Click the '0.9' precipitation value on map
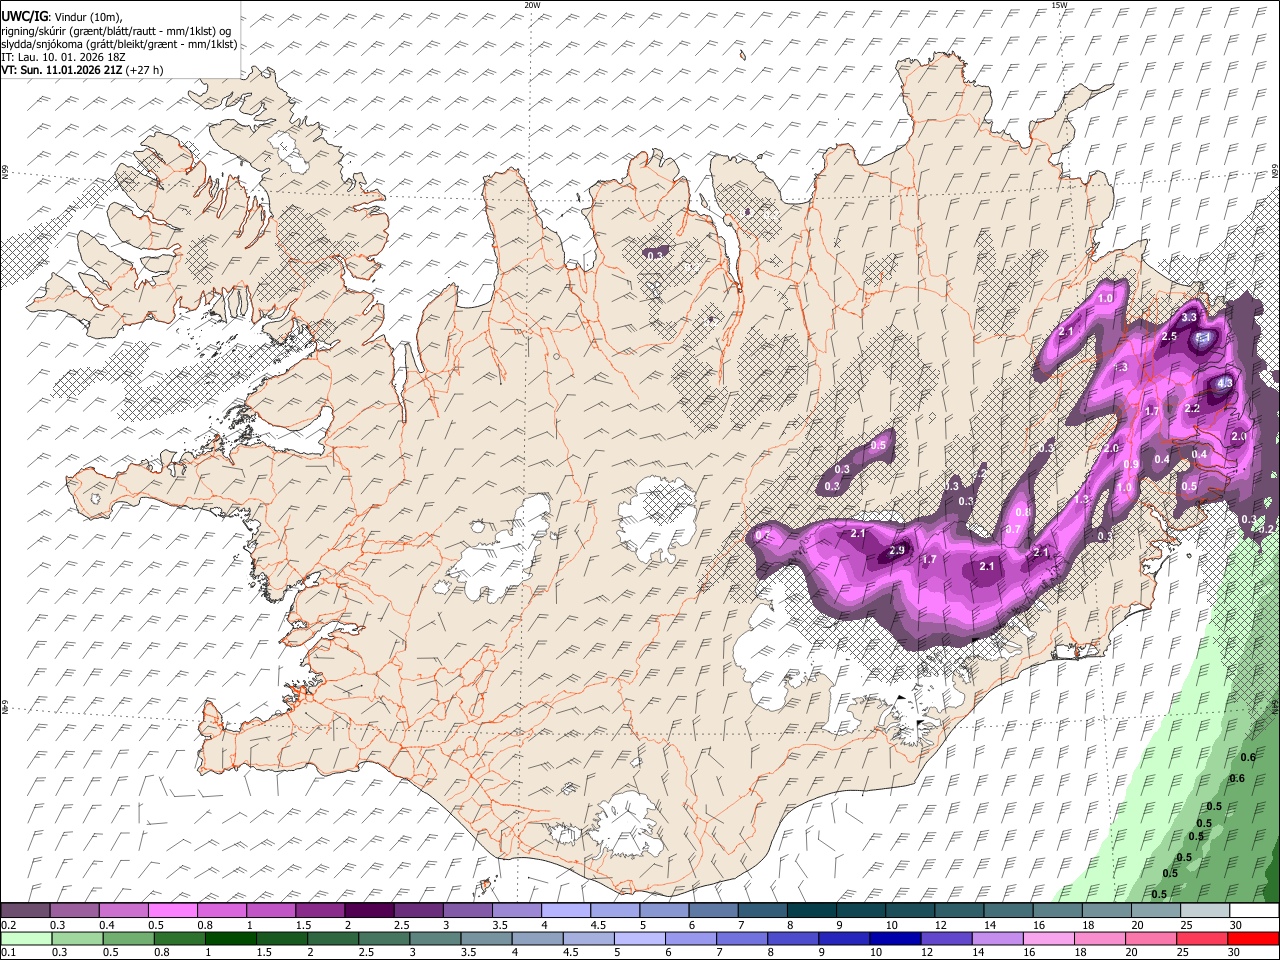The width and height of the screenshot is (1280, 960). [x=1131, y=465]
